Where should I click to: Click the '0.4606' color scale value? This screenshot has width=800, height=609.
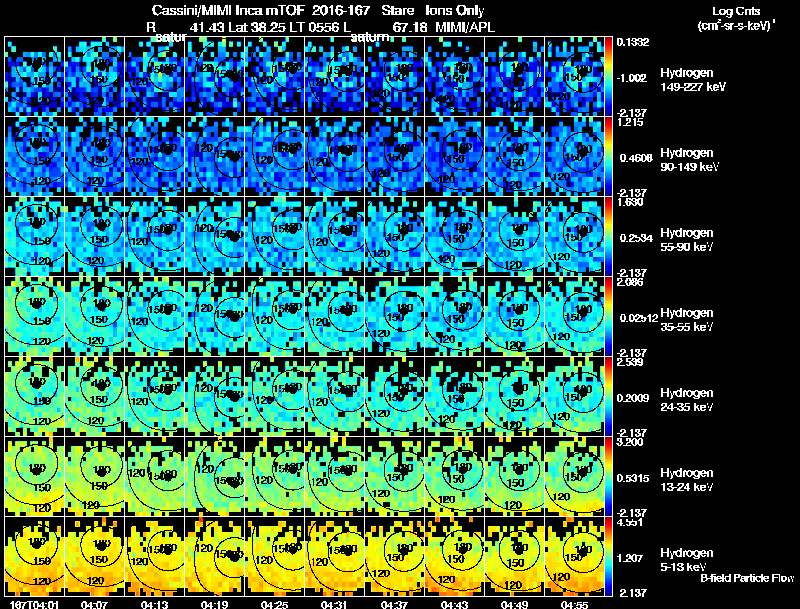636,158
